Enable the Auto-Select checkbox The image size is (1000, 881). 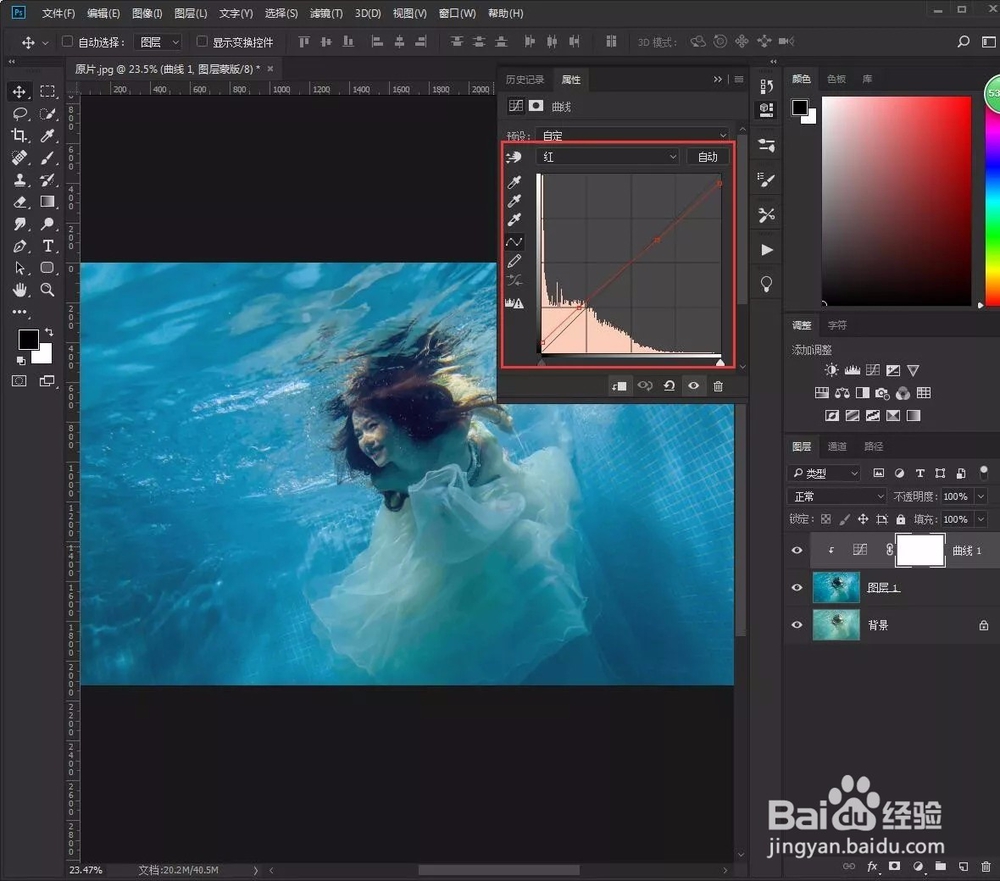(x=67, y=41)
